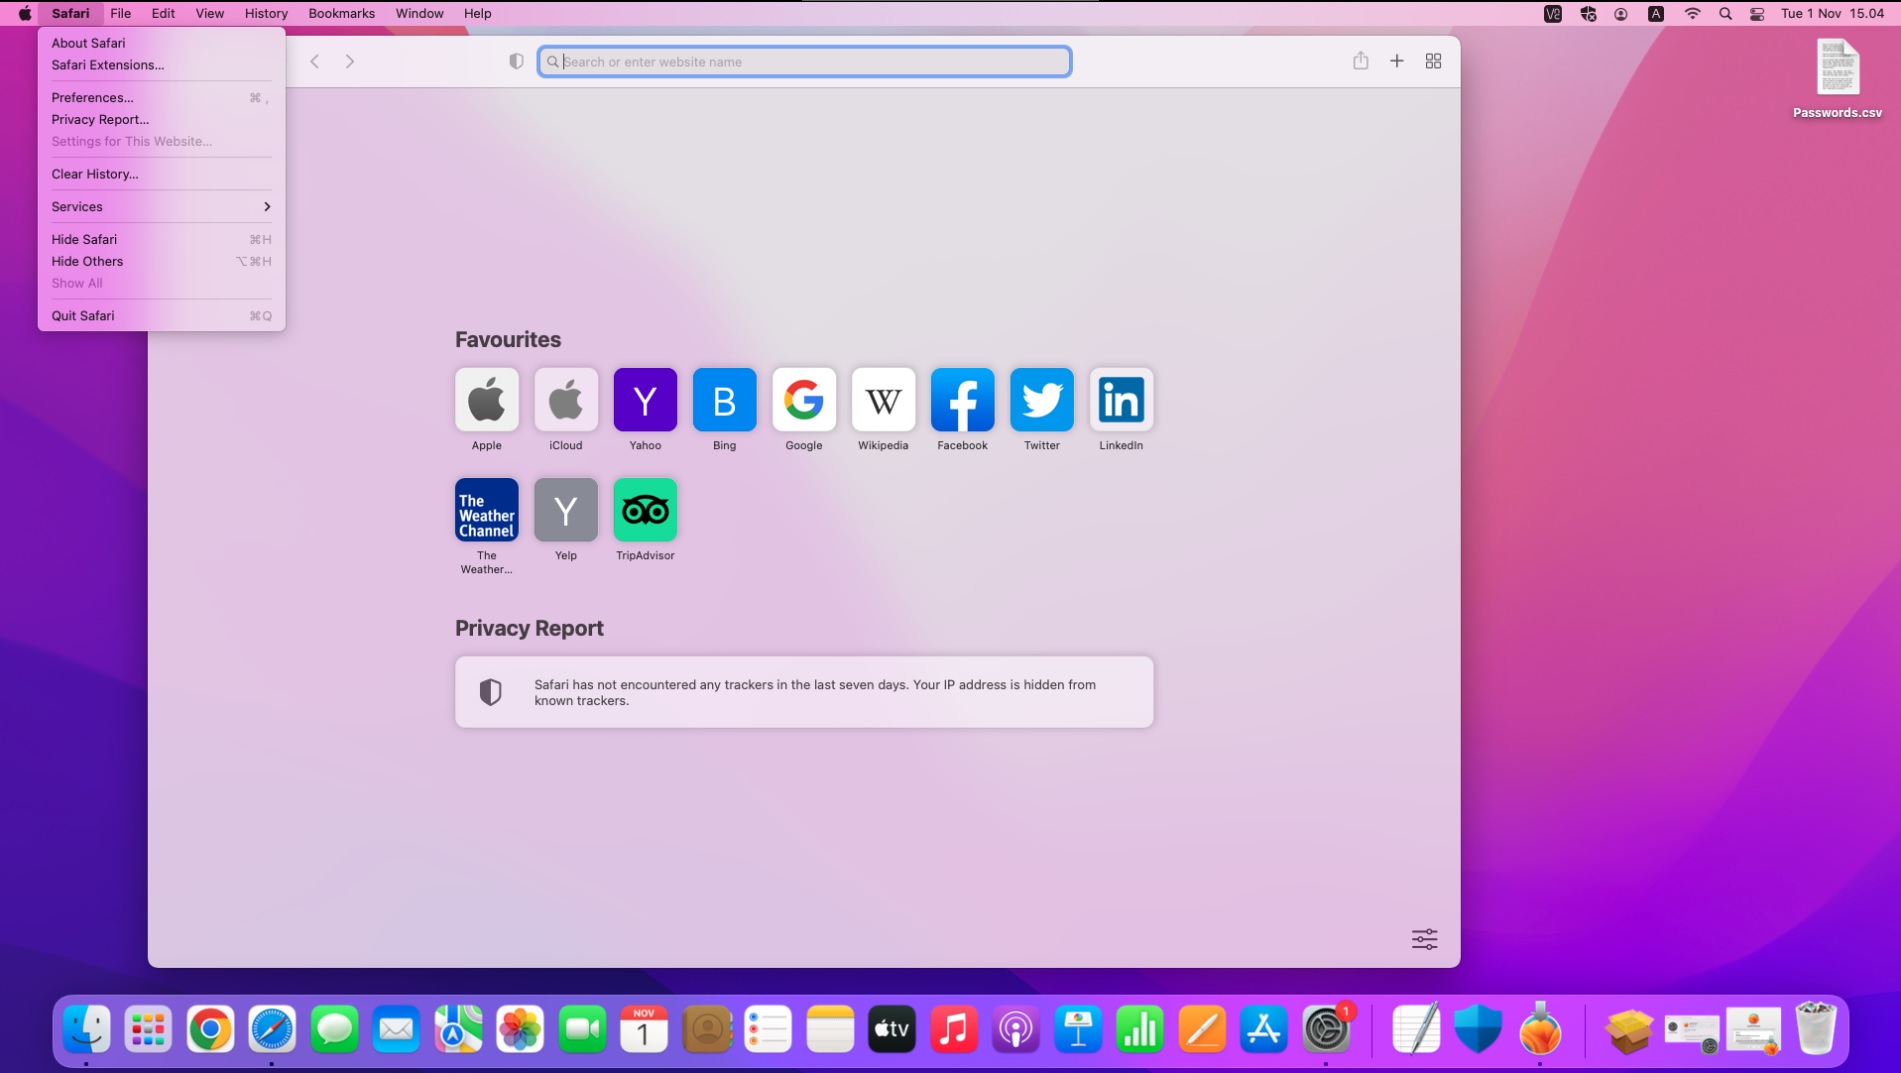Open the privacy shield icon in toolbar
Image resolution: width=1901 pixels, height=1073 pixels.
click(x=516, y=61)
